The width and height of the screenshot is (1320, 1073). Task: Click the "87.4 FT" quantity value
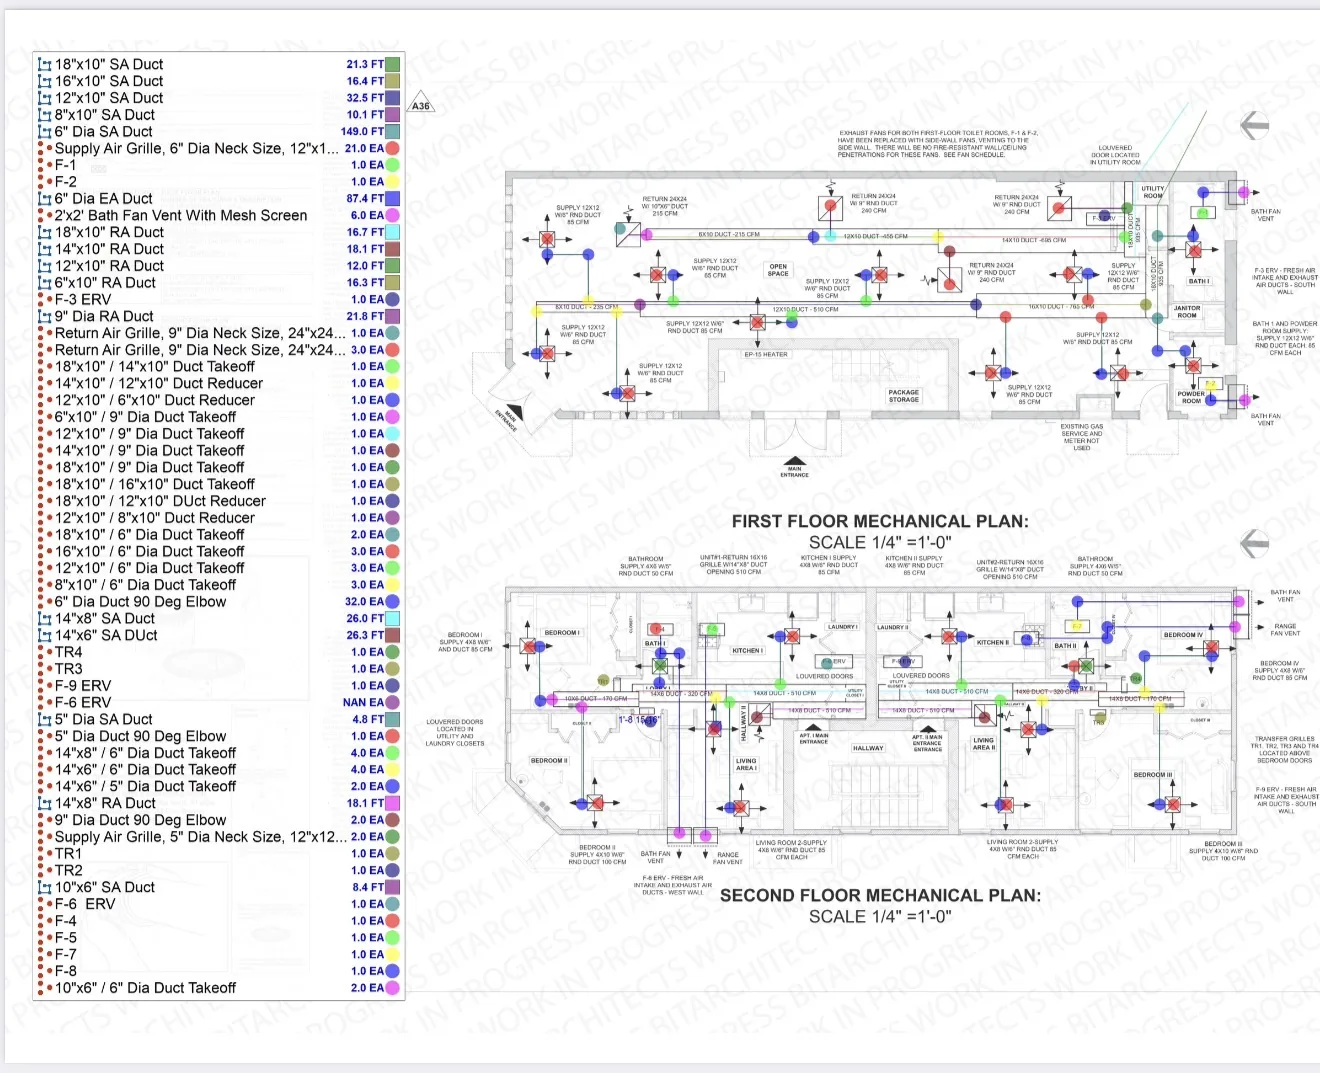pos(365,199)
